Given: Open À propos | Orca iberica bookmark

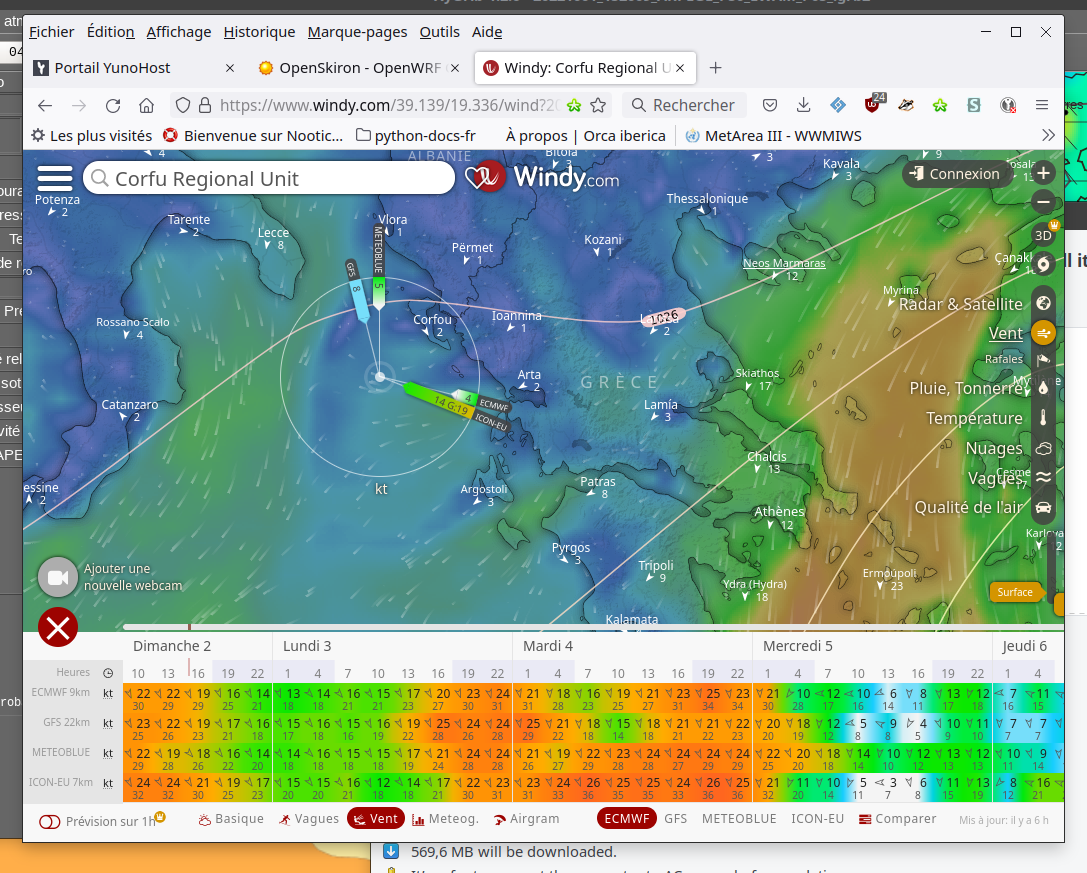Looking at the screenshot, I should (x=585, y=136).
